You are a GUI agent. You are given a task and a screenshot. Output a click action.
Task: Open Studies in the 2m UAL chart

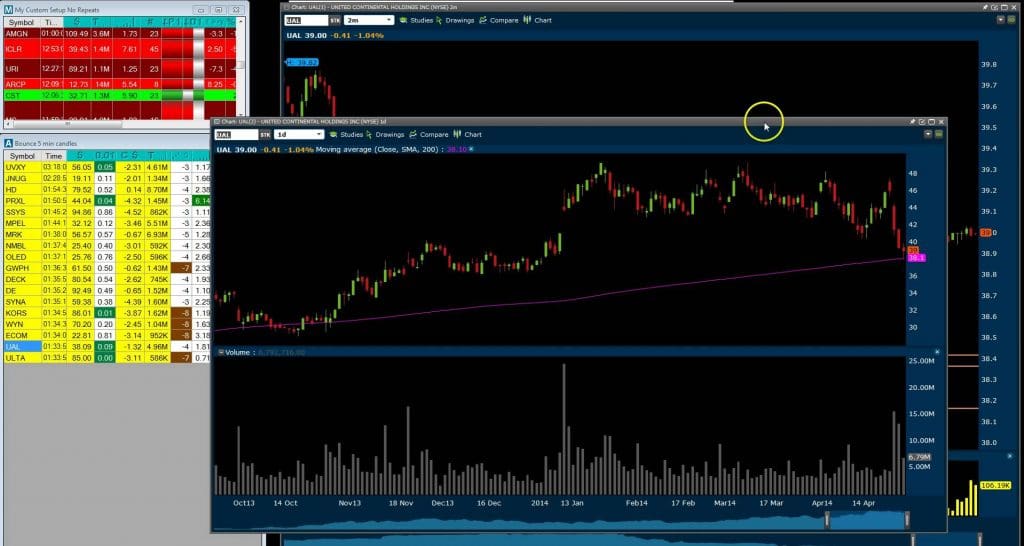(416, 20)
